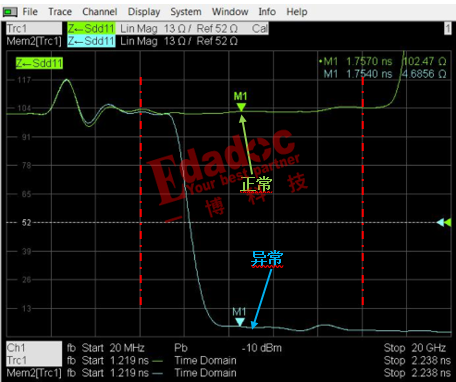The height and width of the screenshot is (382, 456).
Task: Open the Window menu
Action: (x=230, y=12)
